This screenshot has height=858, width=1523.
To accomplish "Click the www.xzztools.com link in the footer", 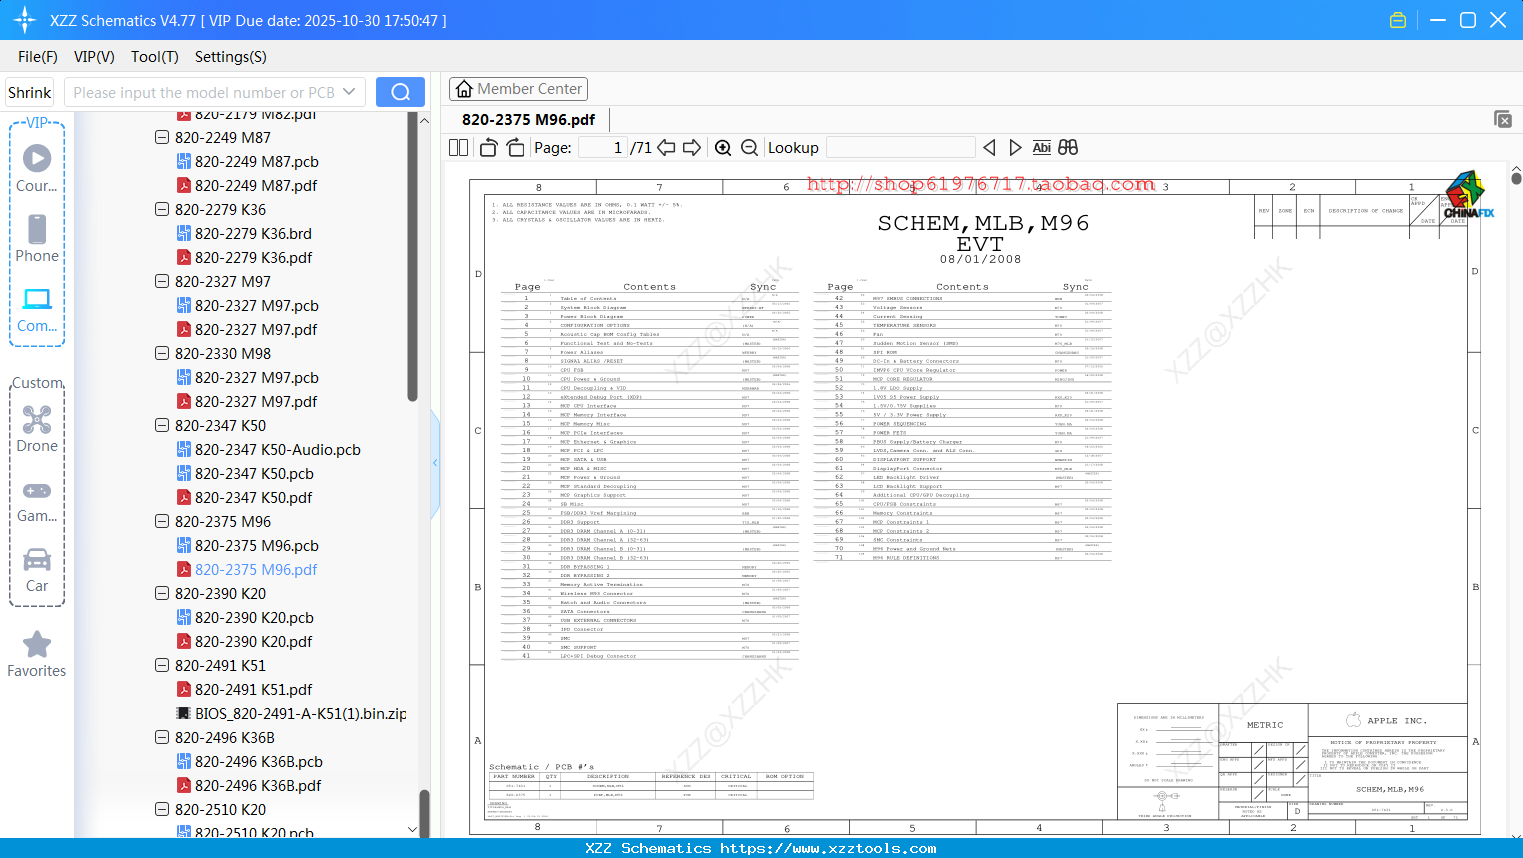I will [828, 848].
